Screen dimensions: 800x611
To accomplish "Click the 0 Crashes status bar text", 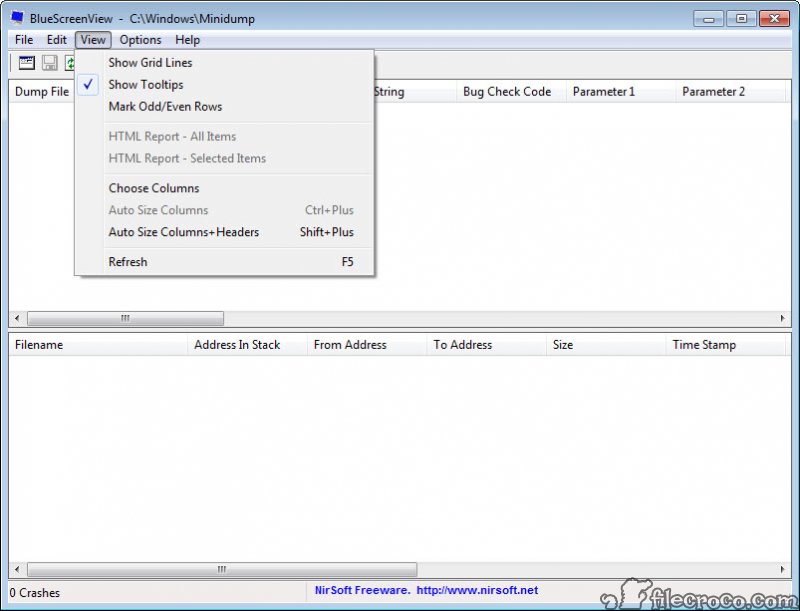I will [35, 593].
